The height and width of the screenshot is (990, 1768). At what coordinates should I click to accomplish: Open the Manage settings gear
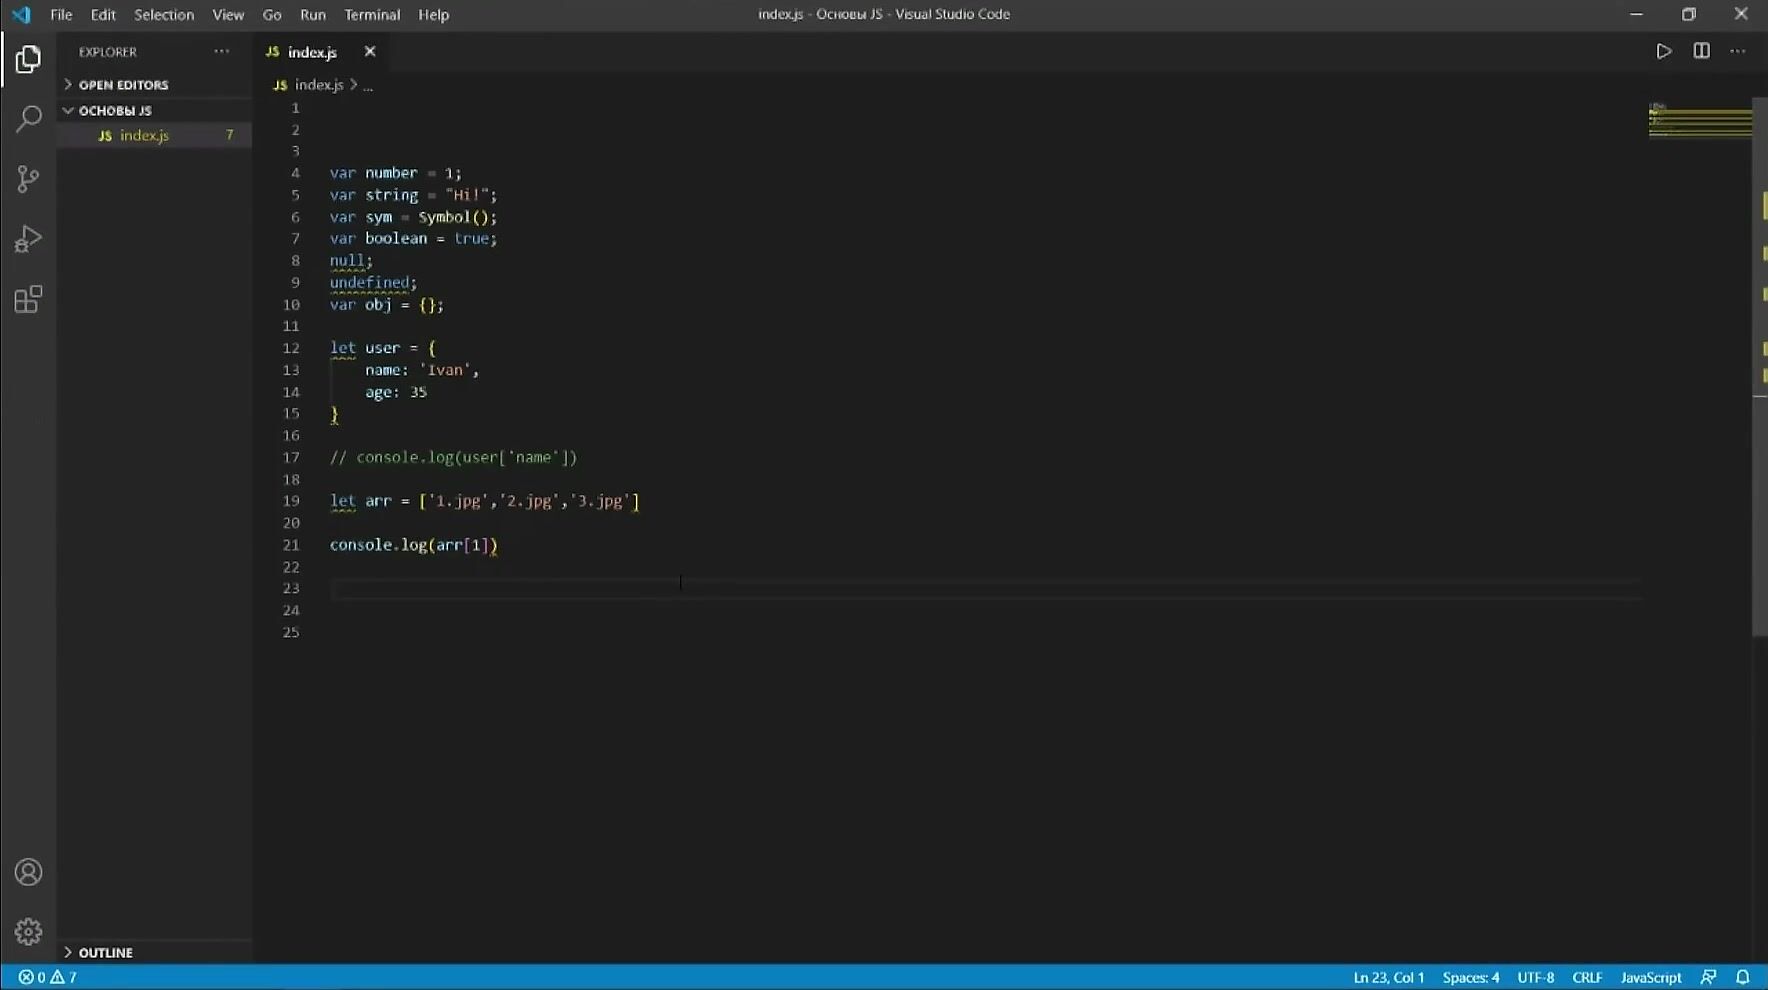28,932
